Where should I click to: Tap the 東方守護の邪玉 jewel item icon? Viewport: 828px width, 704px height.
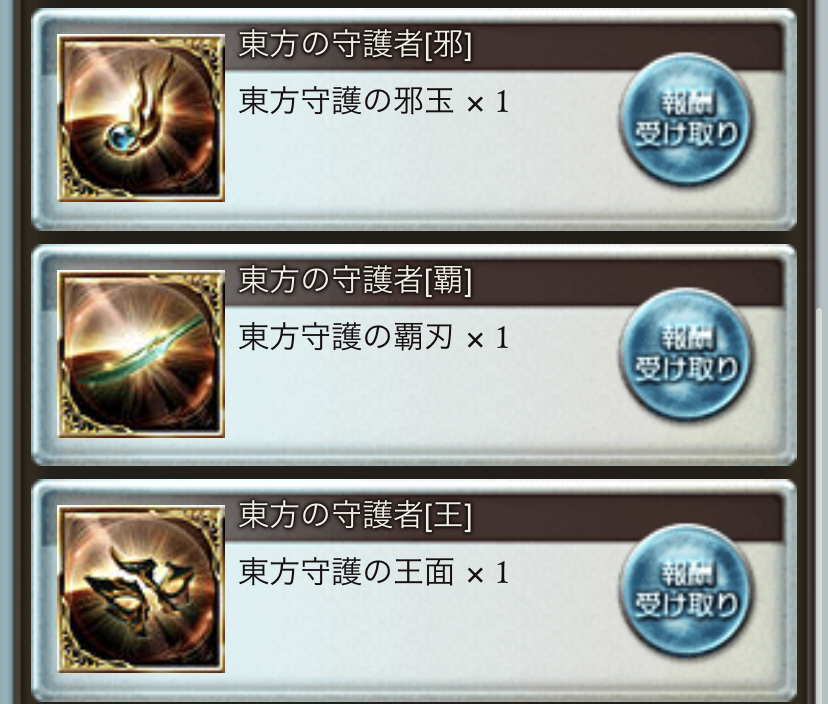pyautogui.click(x=141, y=118)
